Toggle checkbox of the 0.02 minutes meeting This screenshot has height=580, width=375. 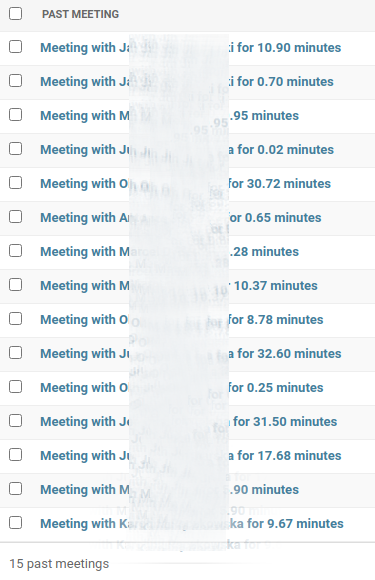[16, 149]
